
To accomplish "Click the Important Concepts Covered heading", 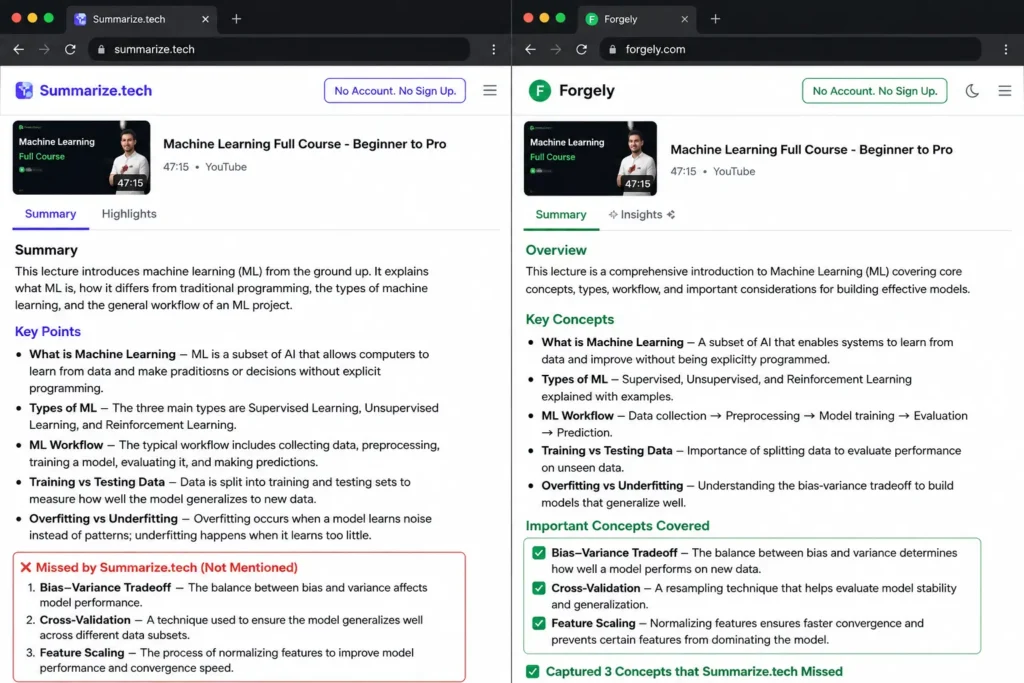I will pos(618,526).
